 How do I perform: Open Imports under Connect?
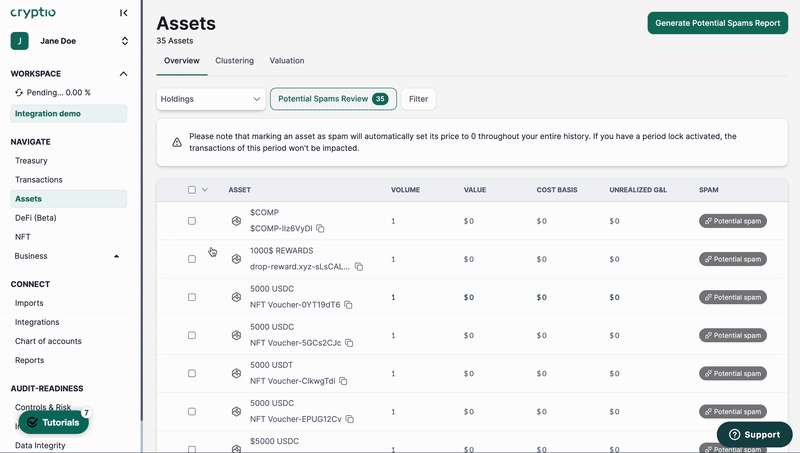pyautogui.click(x=29, y=303)
